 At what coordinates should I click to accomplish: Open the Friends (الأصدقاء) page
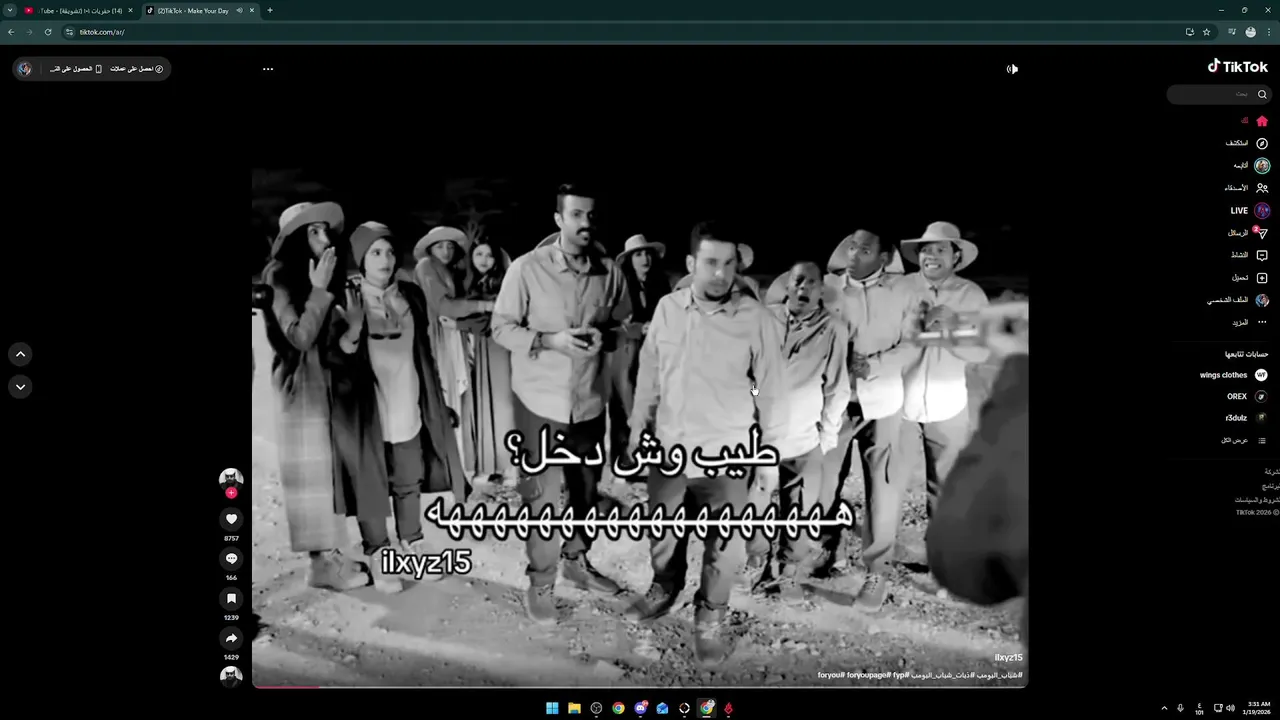point(1246,188)
